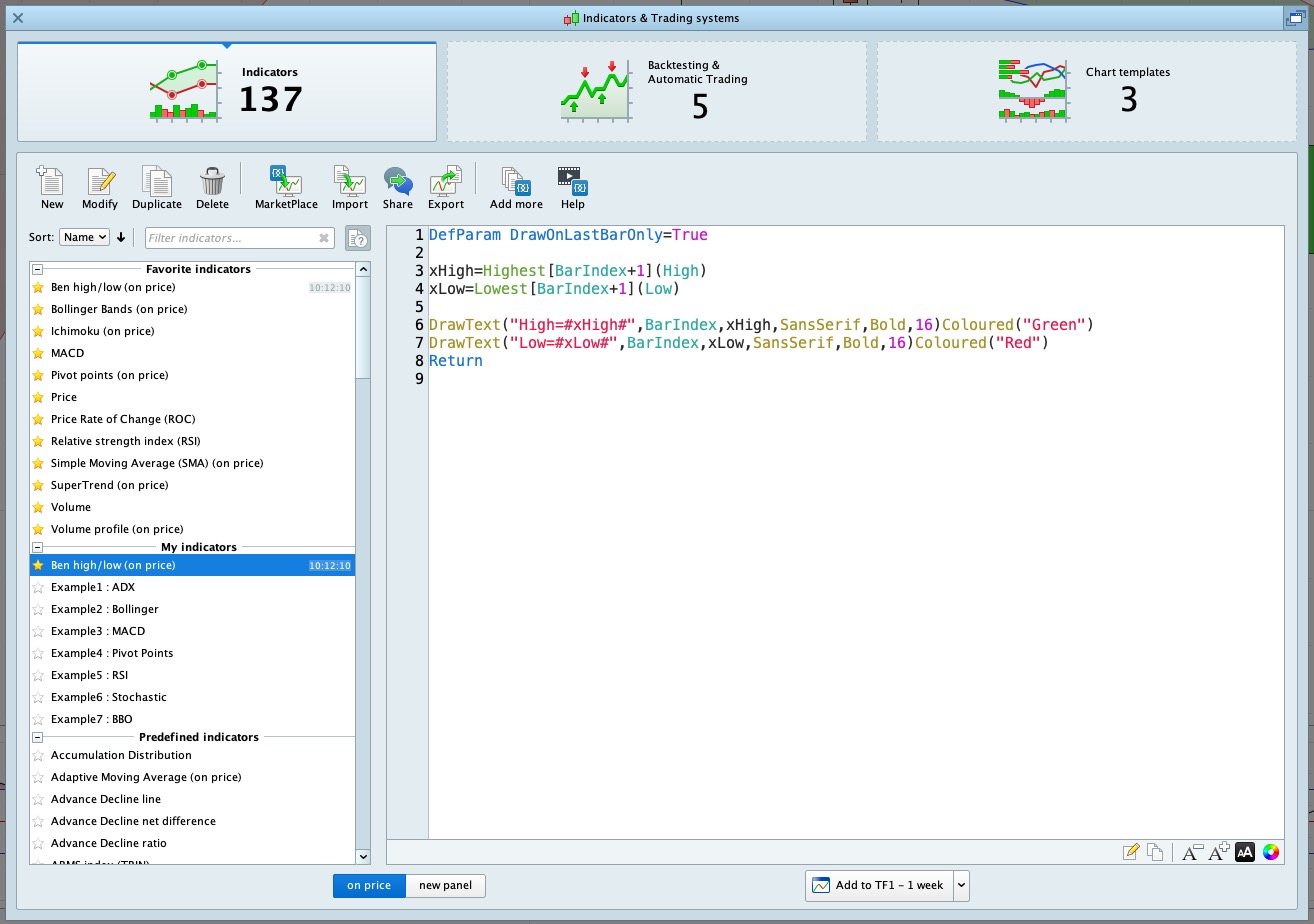
Task: Click the Filter indicators search field
Action: click(x=232, y=238)
